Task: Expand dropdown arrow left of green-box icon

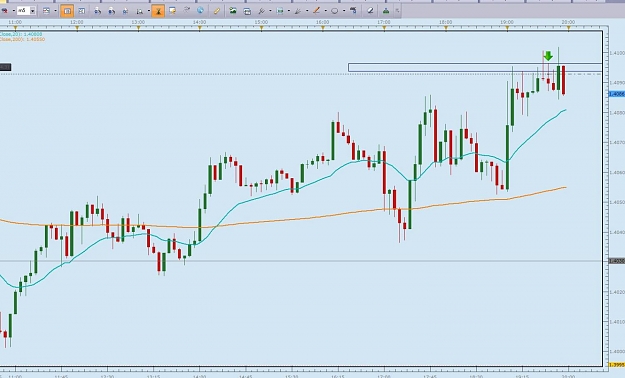Action: pyautogui.click(x=270, y=11)
